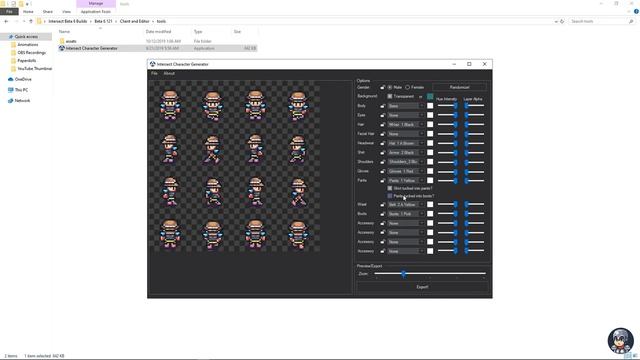Open the Body color swatch
This screenshot has height=360, width=640.
[x=430, y=106]
